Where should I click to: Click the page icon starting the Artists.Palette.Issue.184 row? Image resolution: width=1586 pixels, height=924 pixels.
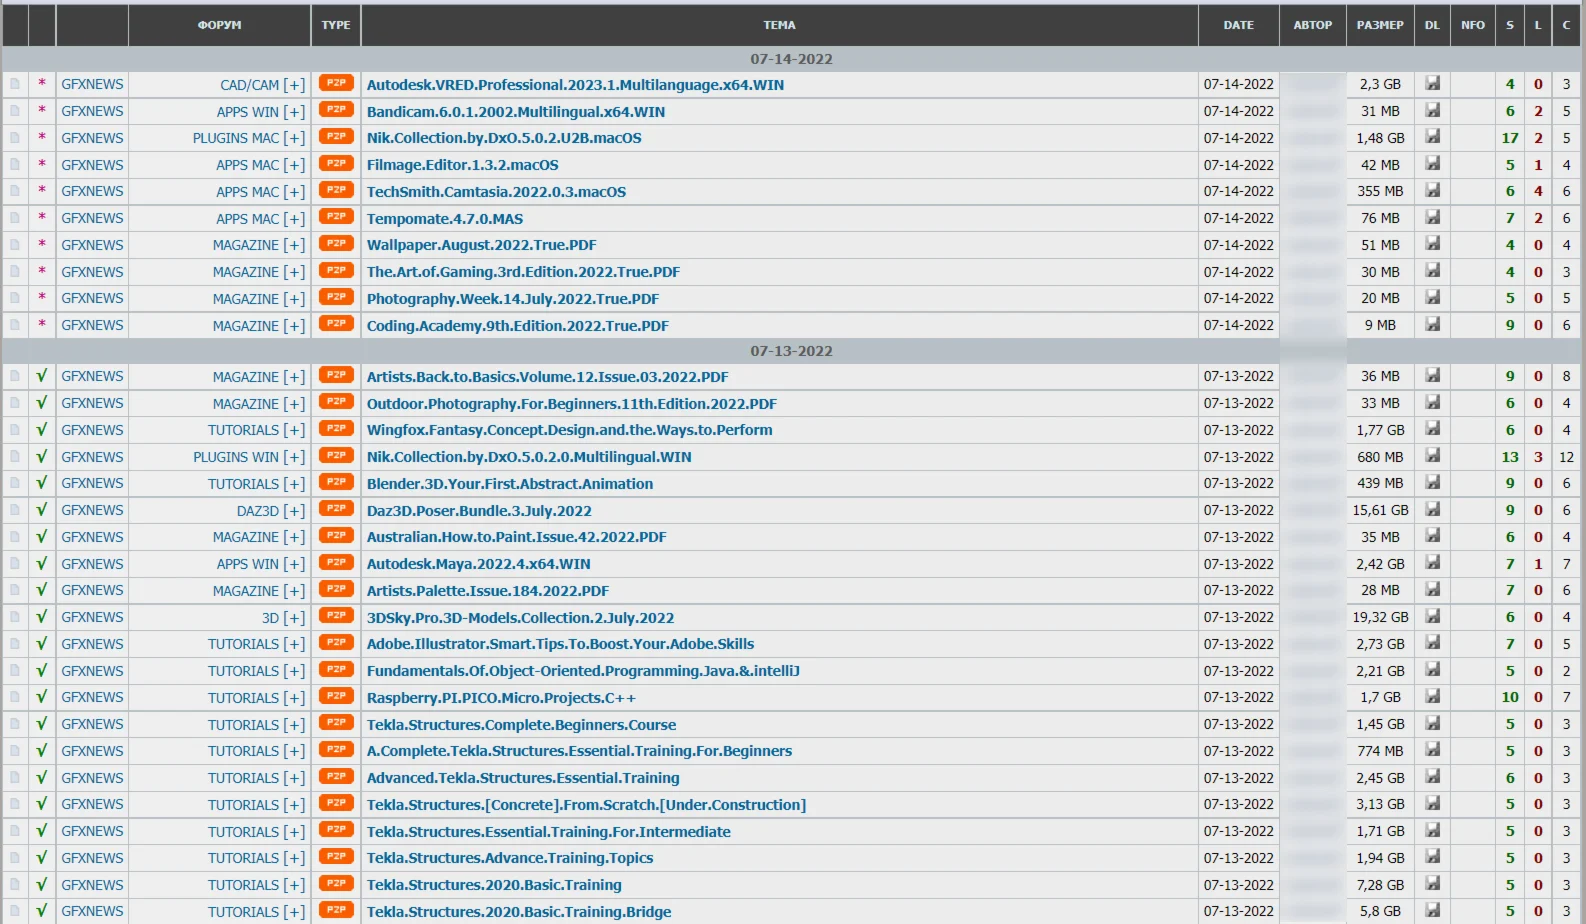pos(15,590)
